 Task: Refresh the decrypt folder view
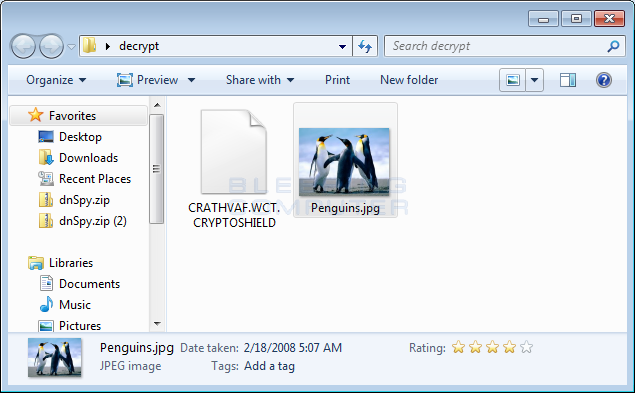[365, 46]
